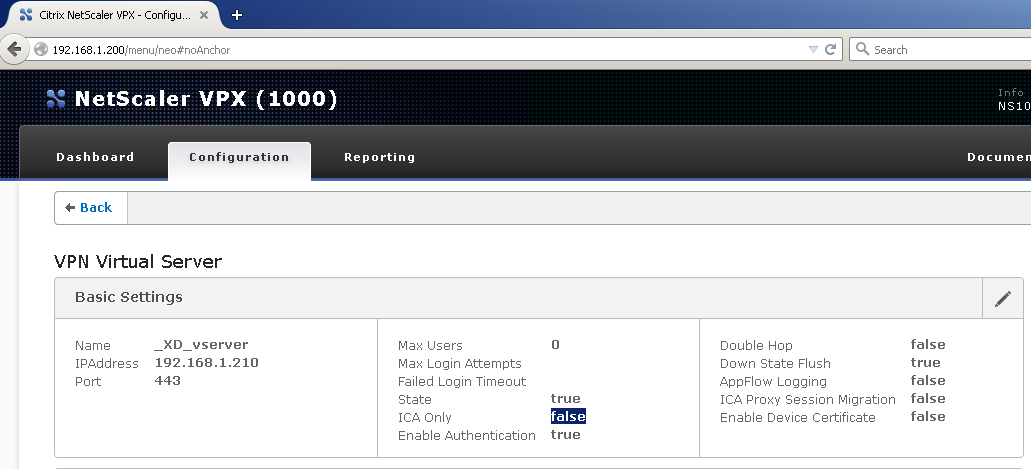Image resolution: width=1031 pixels, height=469 pixels.
Task: Open a new browser tab
Action: 237,14
